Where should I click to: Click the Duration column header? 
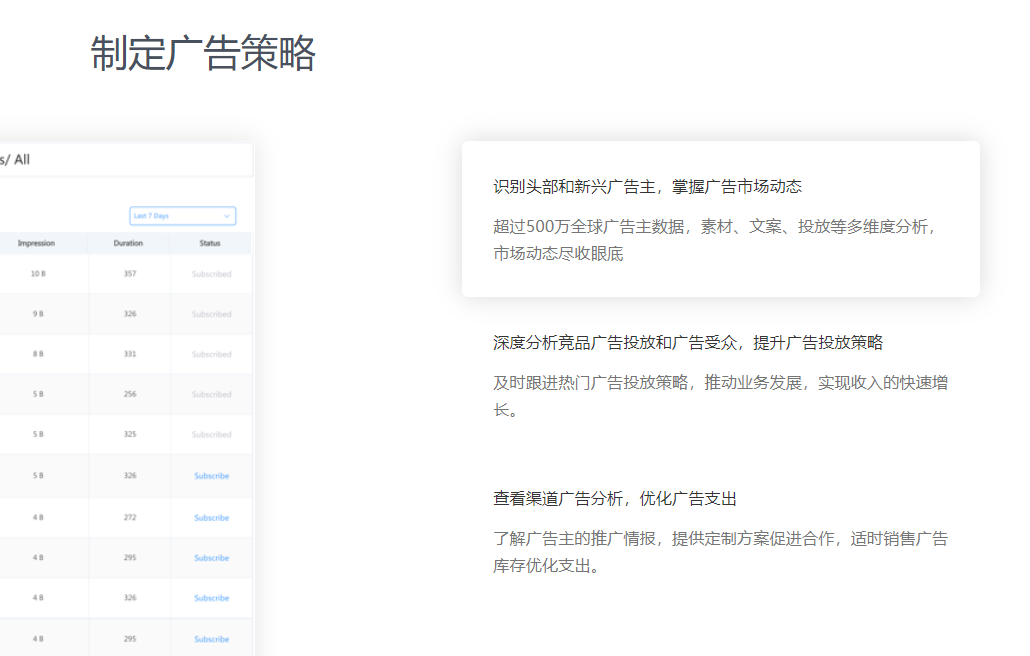128,243
